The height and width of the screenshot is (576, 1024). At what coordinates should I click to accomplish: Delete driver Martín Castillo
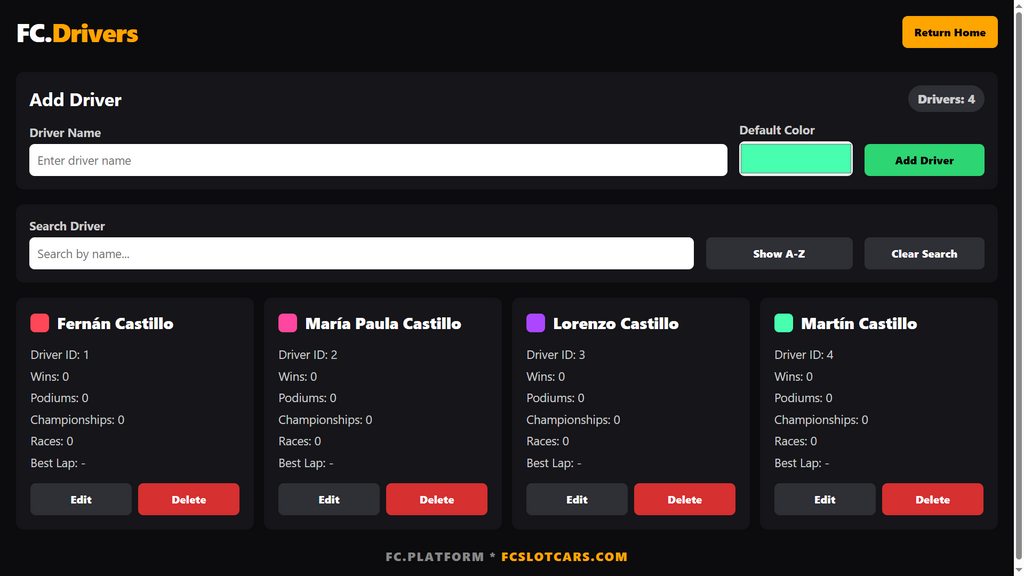pyautogui.click(x=933, y=499)
